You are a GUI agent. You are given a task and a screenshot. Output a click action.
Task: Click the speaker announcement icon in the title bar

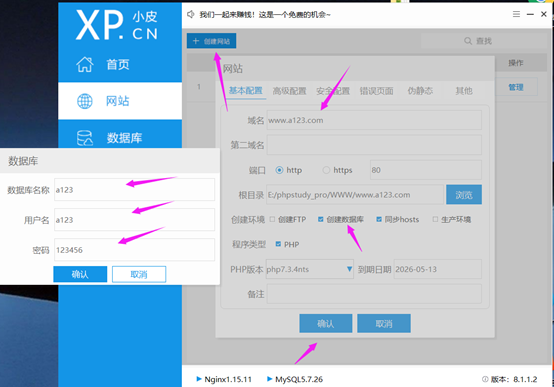pyautogui.click(x=191, y=14)
